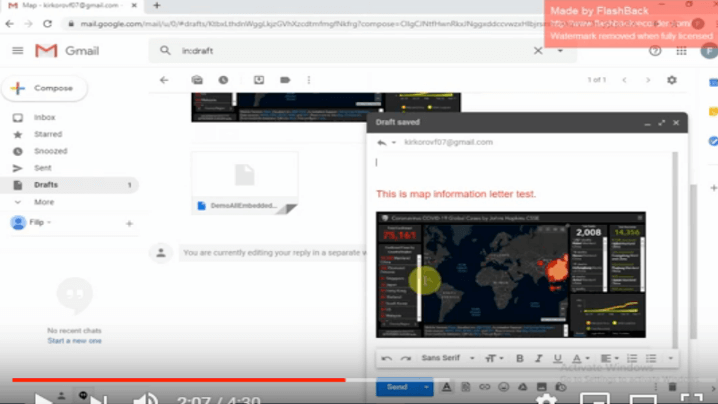This screenshot has width=718, height=404.
Task: Click the Labels tag icon
Action: click(x=285, y=80)
